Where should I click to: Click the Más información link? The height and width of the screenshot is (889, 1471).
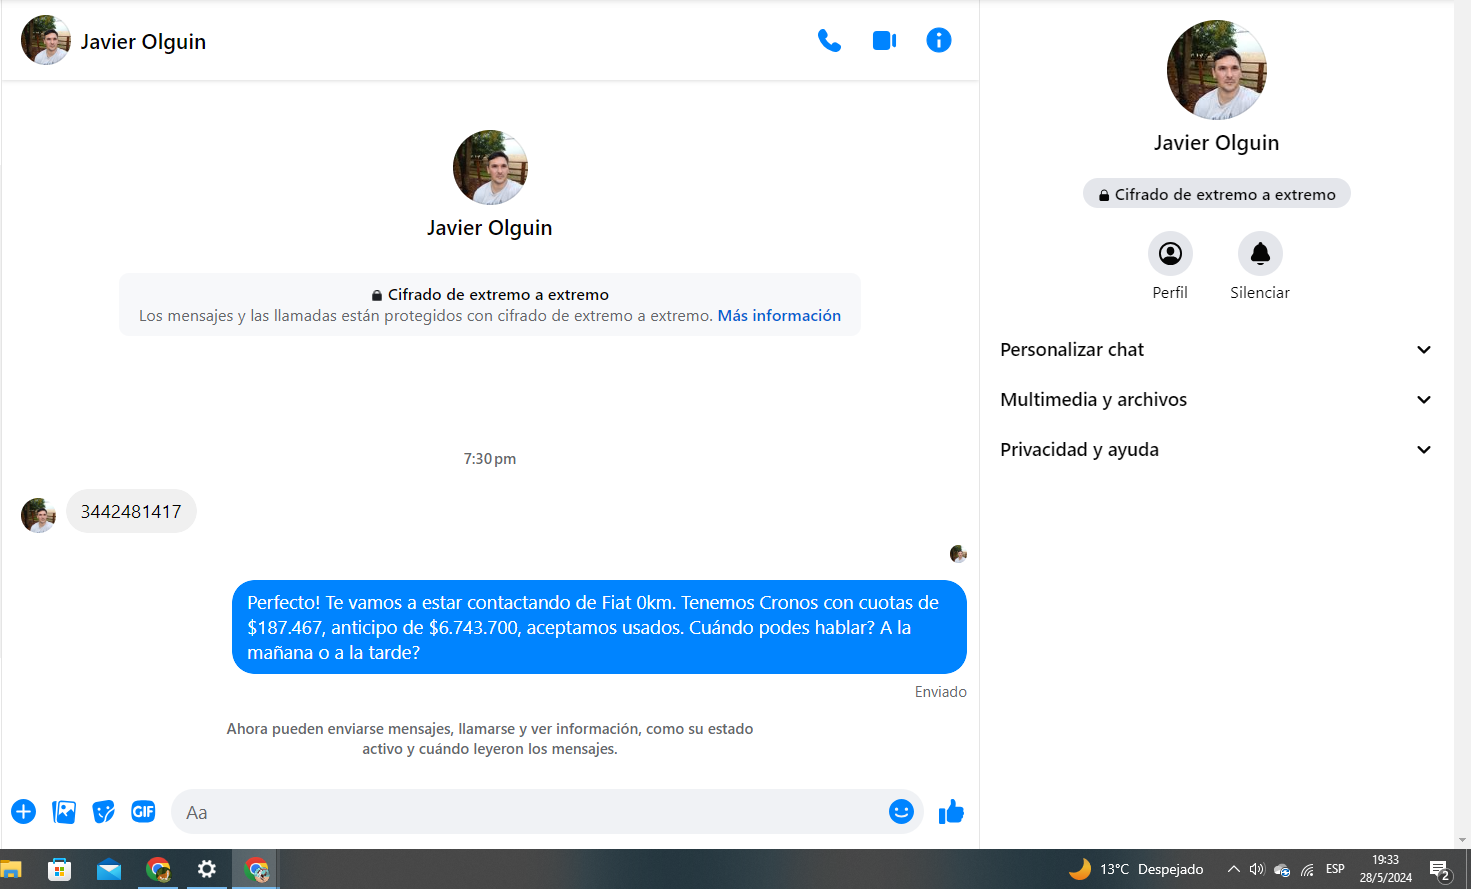[779, 316]
